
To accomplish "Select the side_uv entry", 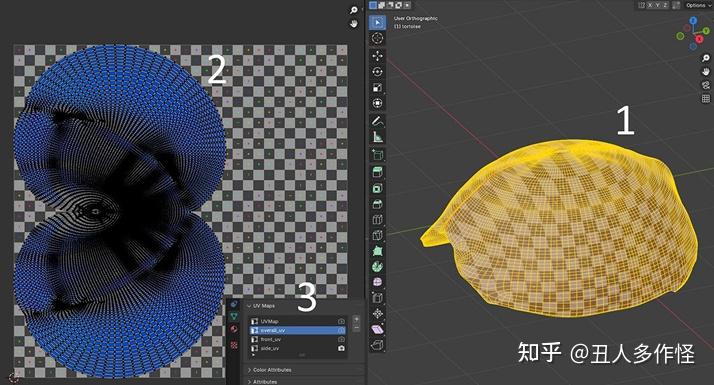I will point(297,348).
